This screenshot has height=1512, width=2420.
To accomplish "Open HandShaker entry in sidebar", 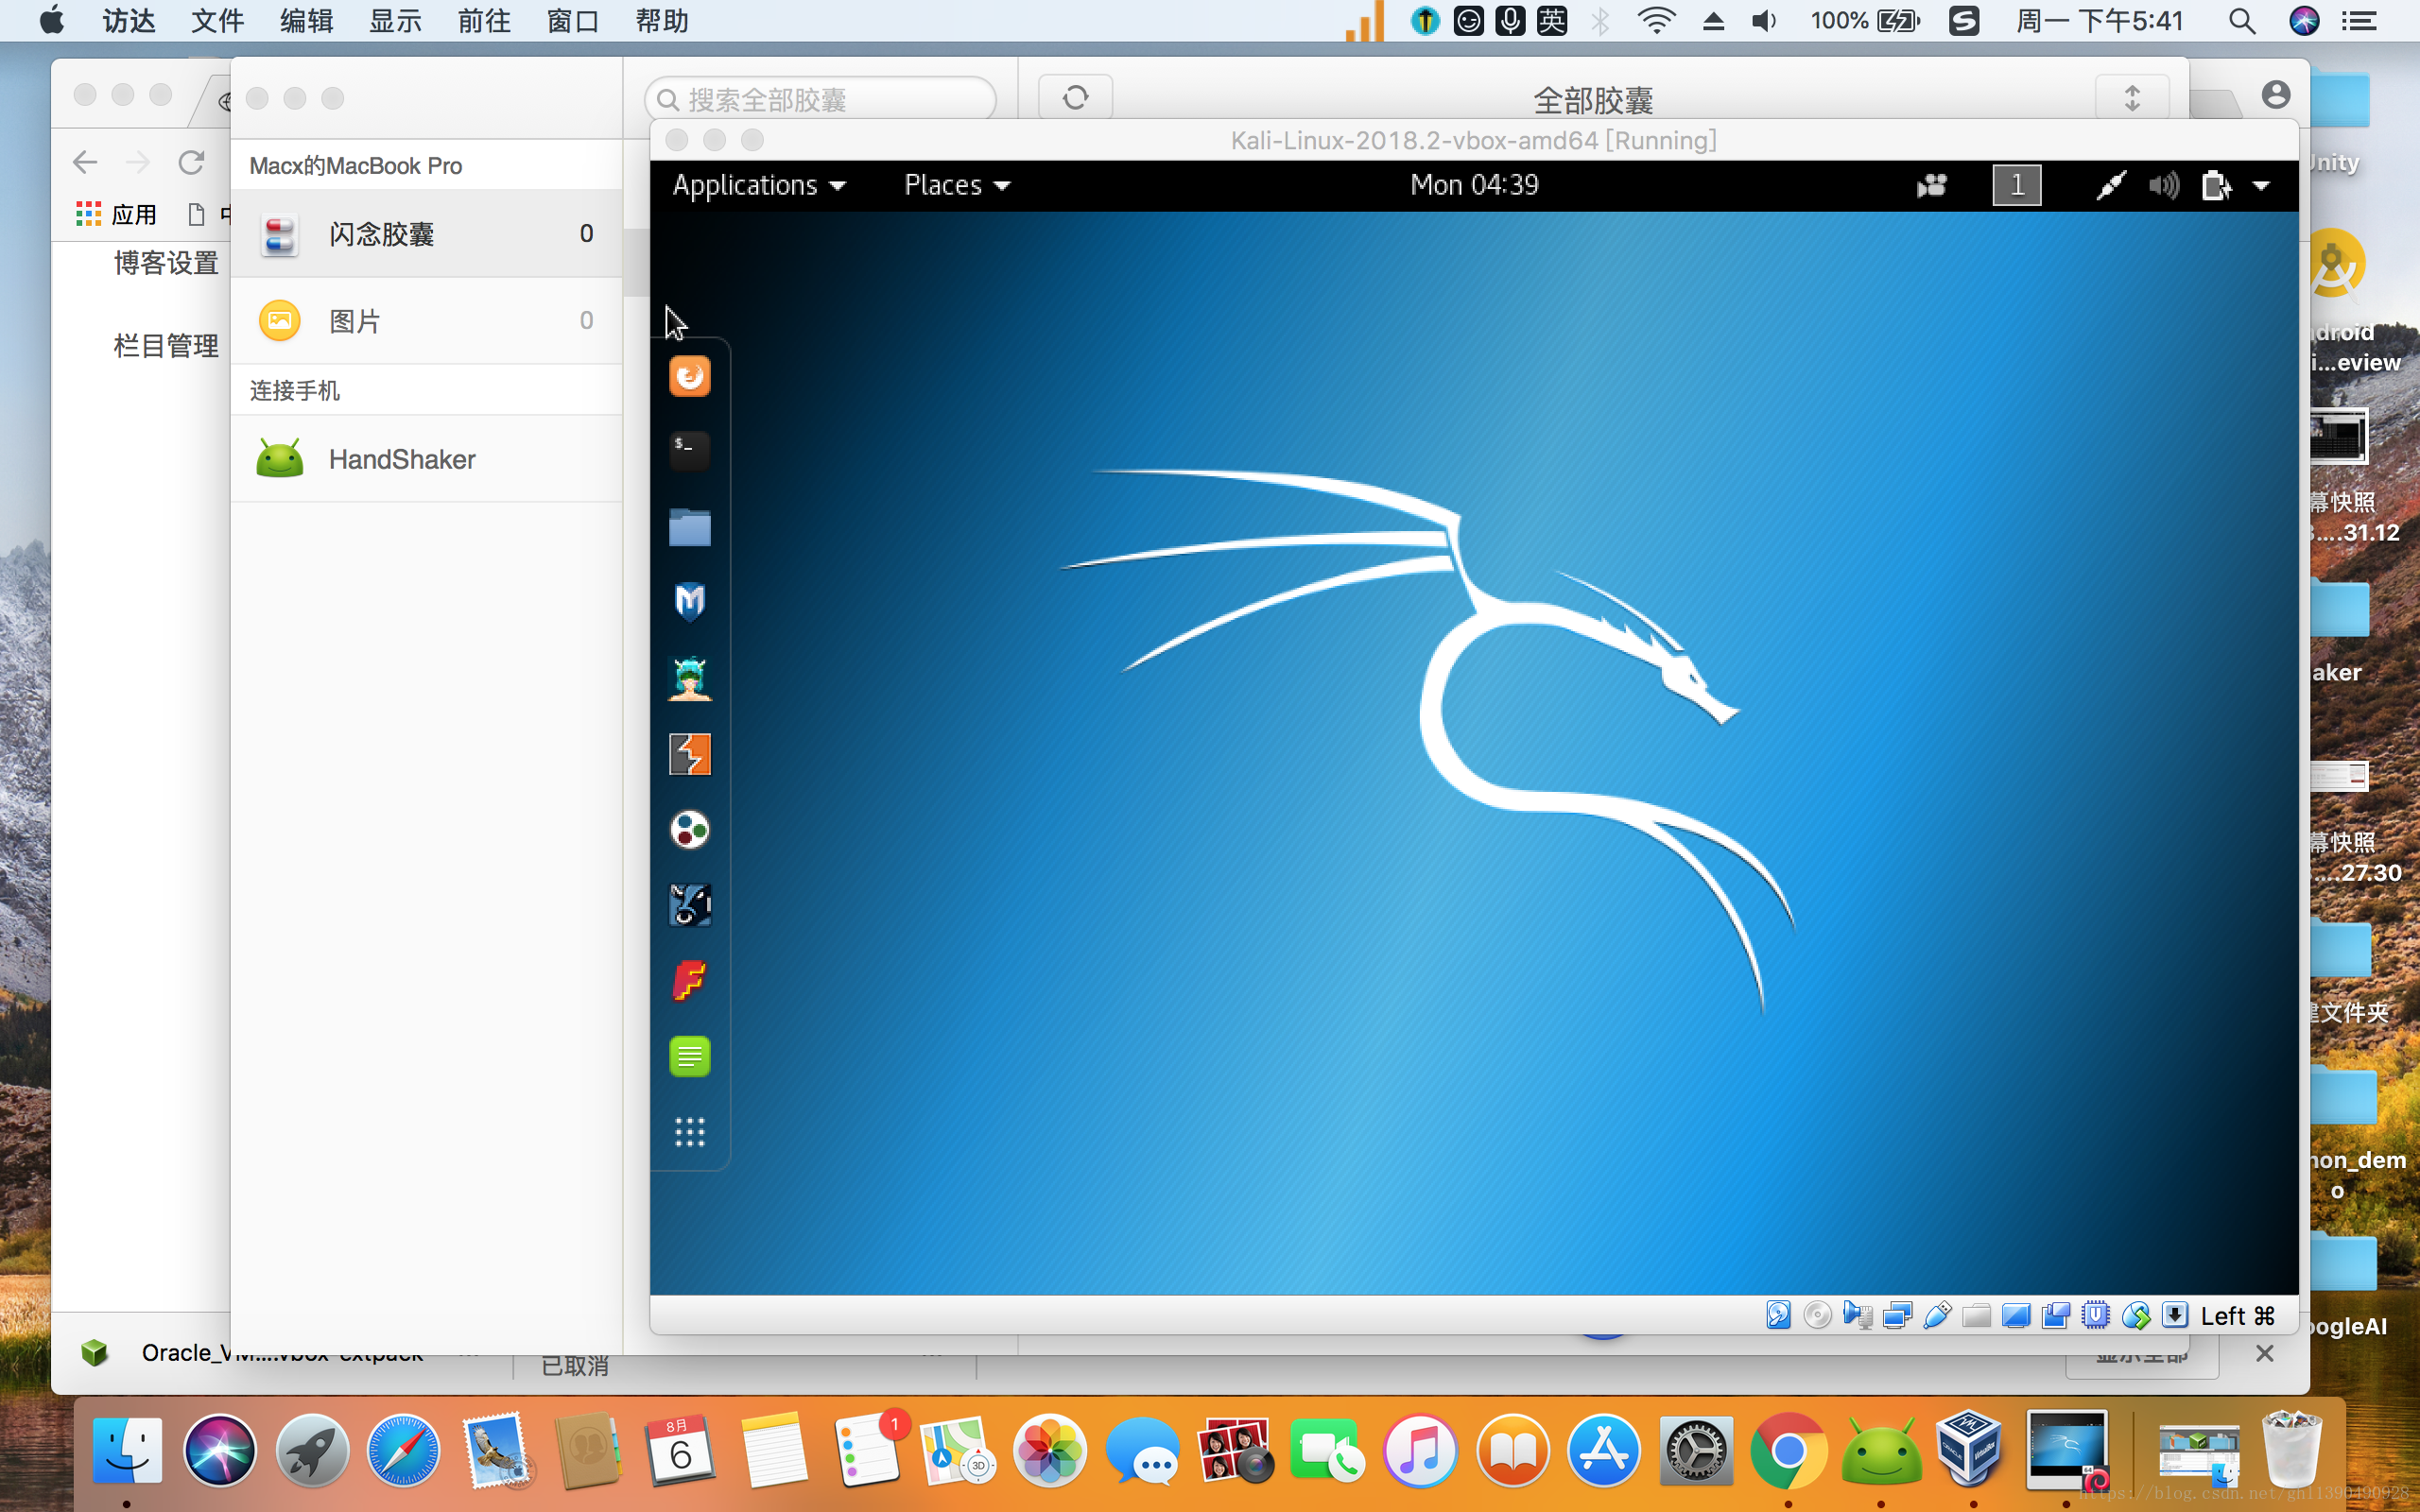I will [x=402, y=459].
